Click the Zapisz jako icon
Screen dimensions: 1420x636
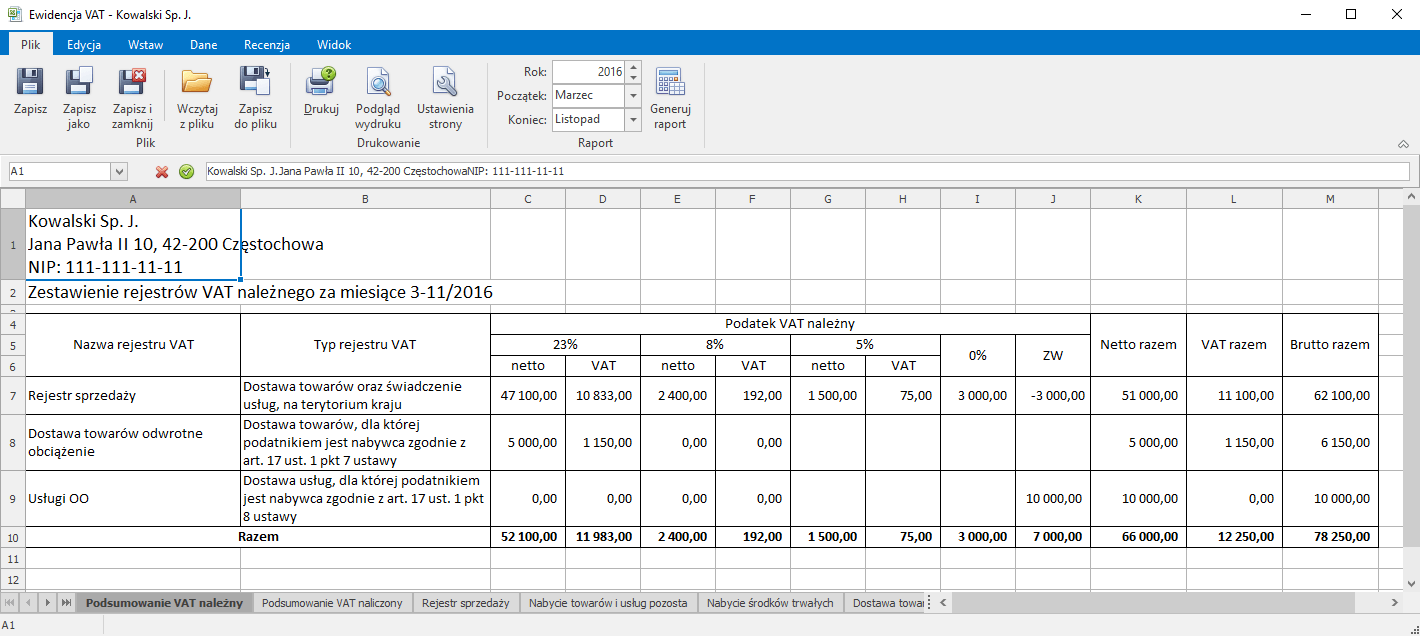[79, 83]
